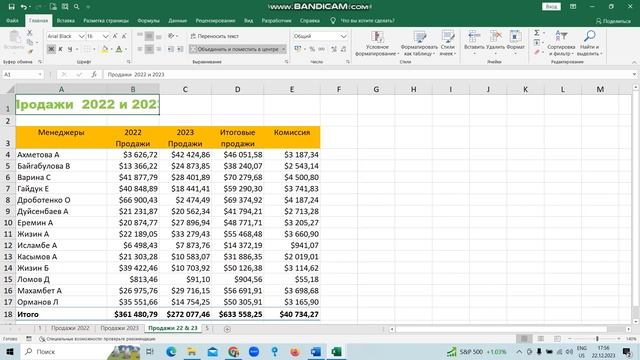Click the accessibility check status message
Screen dimensions: 640x360
(x=97, y=339)
